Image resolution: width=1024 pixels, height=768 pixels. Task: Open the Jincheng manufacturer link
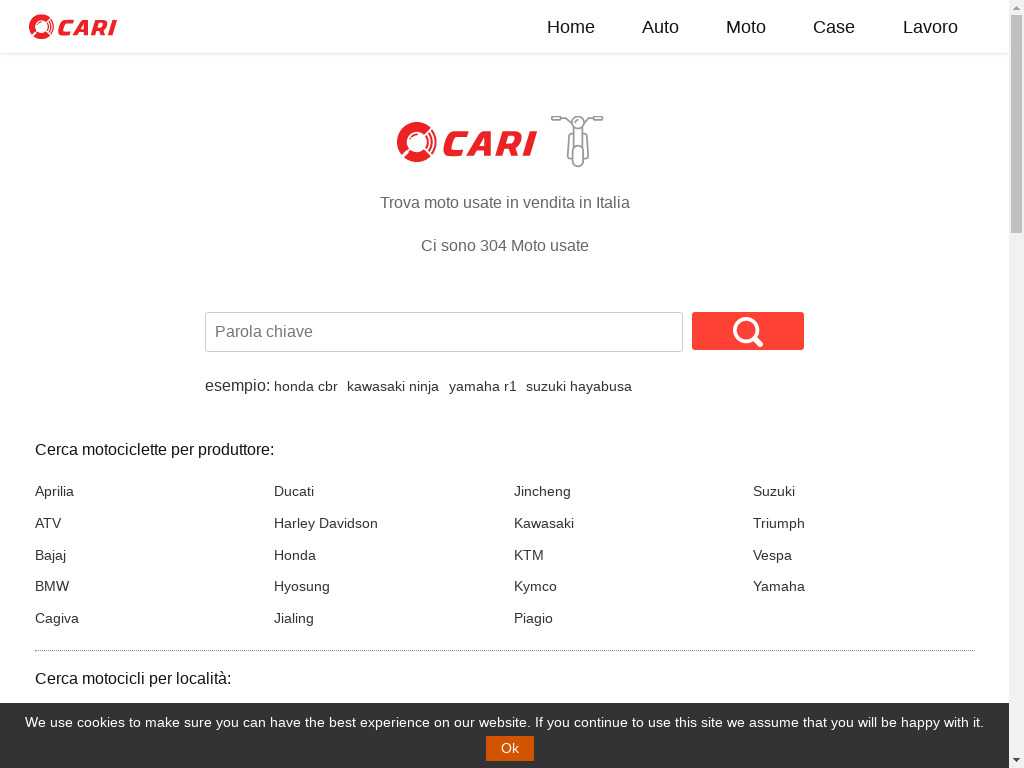tap(542, 491)
